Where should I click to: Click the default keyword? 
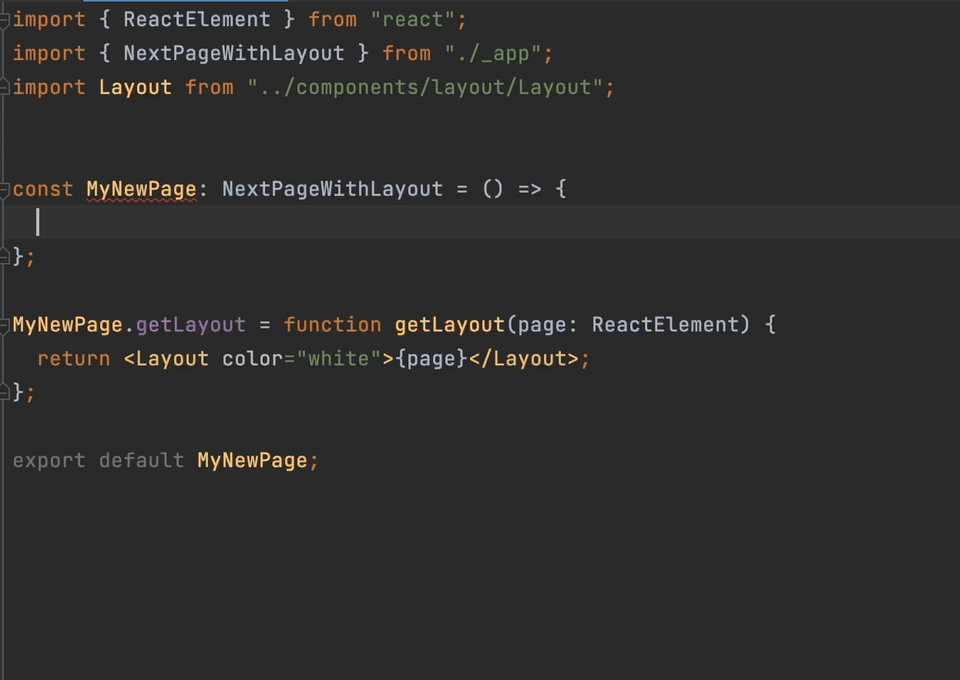point(141,460)
